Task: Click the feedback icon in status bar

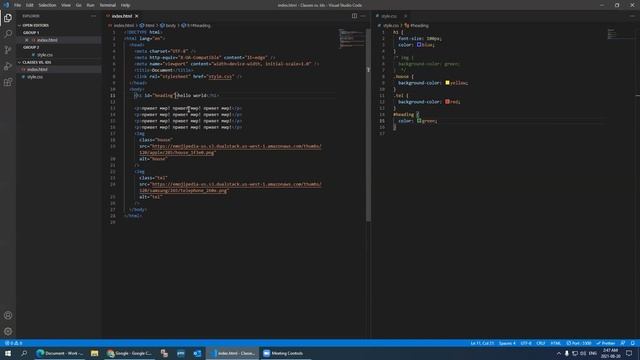Action: pyautogui.click(x=623, y=343)
